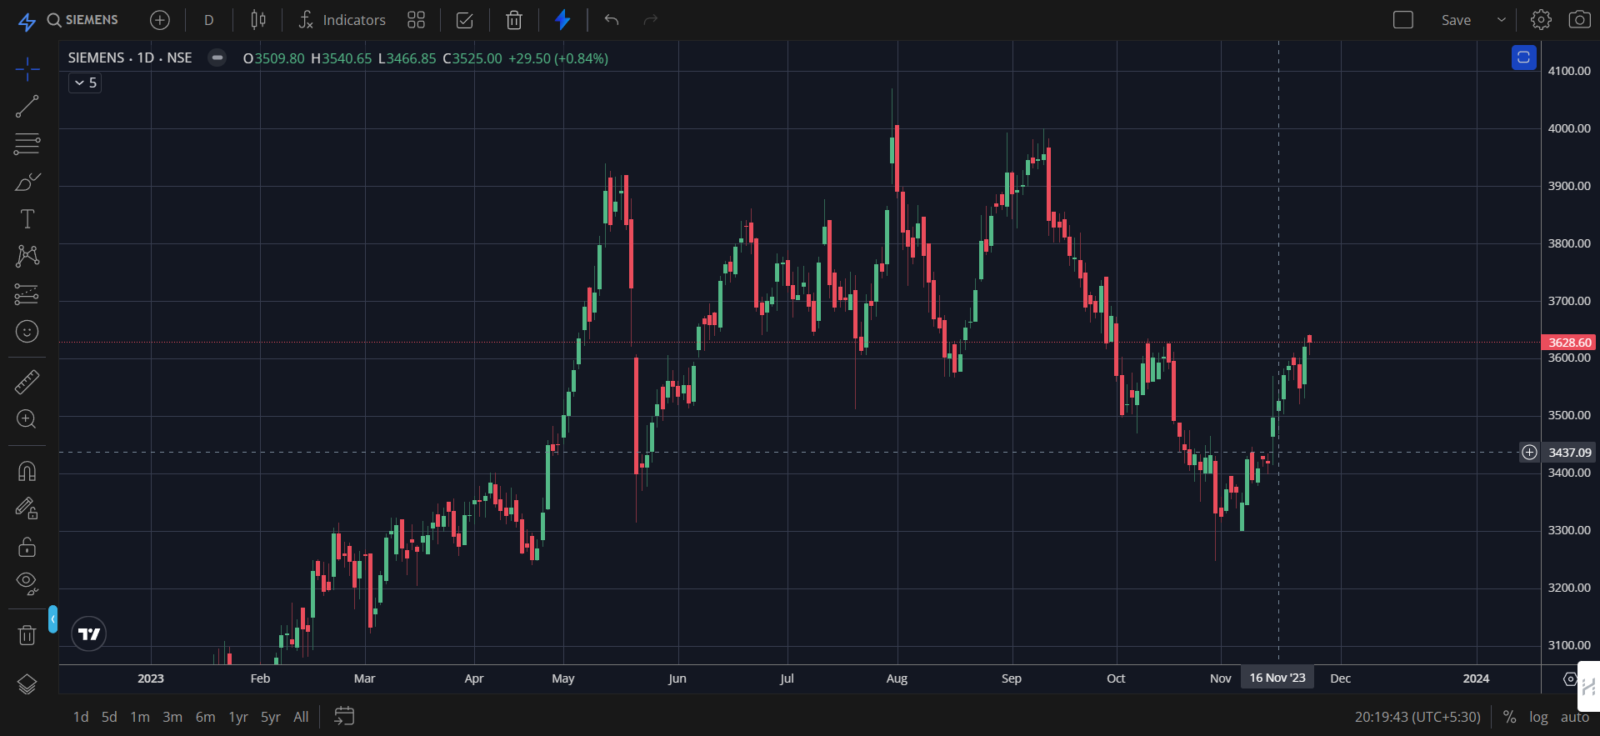Take a chart snapshot with camera icon
Image resolution: width=1600 pixels, height=736 pixels.
pos(1580,20)
